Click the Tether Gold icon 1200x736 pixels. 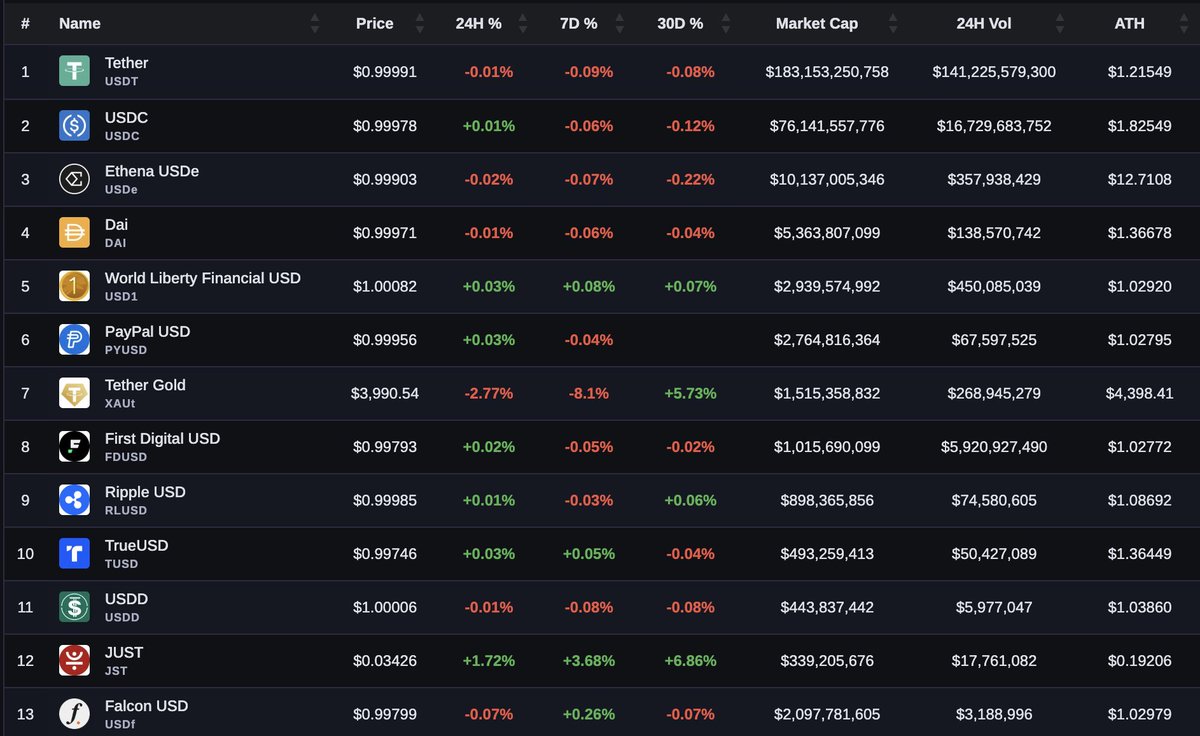(x=74, y=392)
